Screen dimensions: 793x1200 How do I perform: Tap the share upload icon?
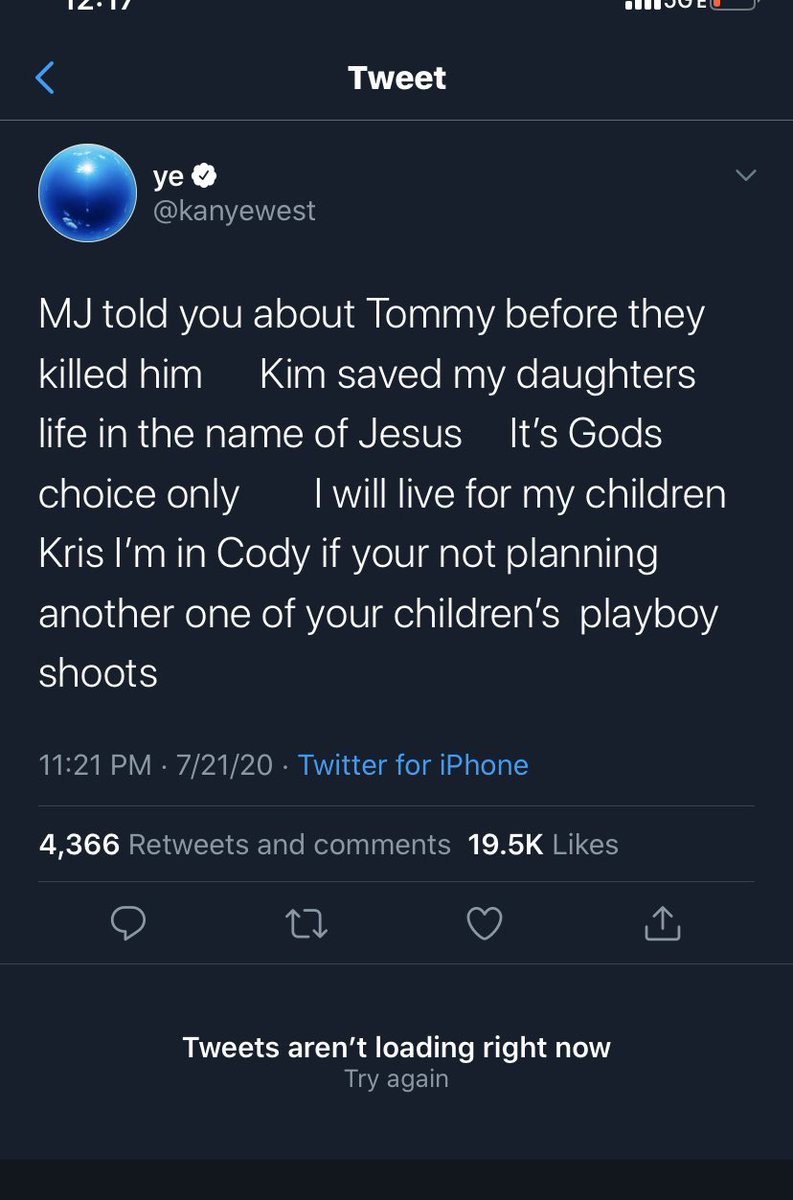(x=662, y=923)
